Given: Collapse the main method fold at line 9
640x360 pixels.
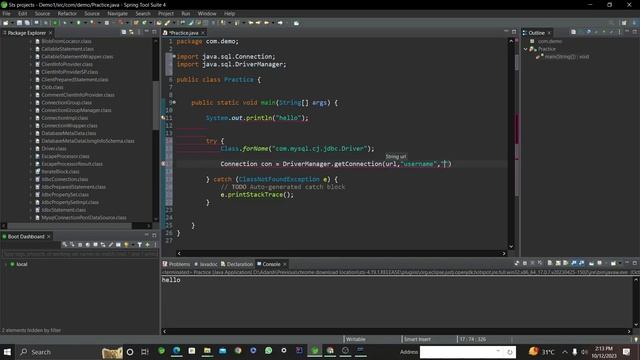Looking at the screenshot, I should [x=174, y=102].
